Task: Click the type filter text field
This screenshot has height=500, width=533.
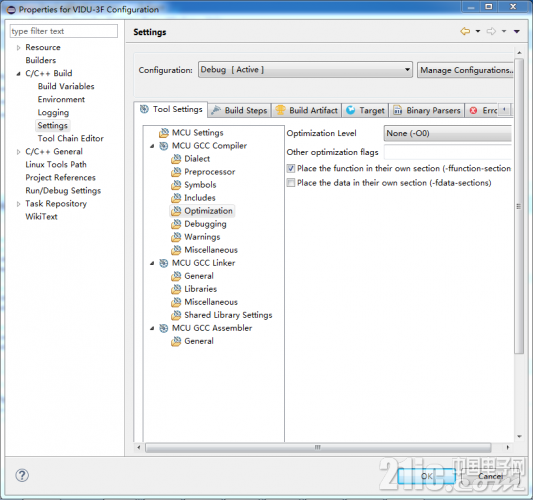Action: (x=64, y=31)
